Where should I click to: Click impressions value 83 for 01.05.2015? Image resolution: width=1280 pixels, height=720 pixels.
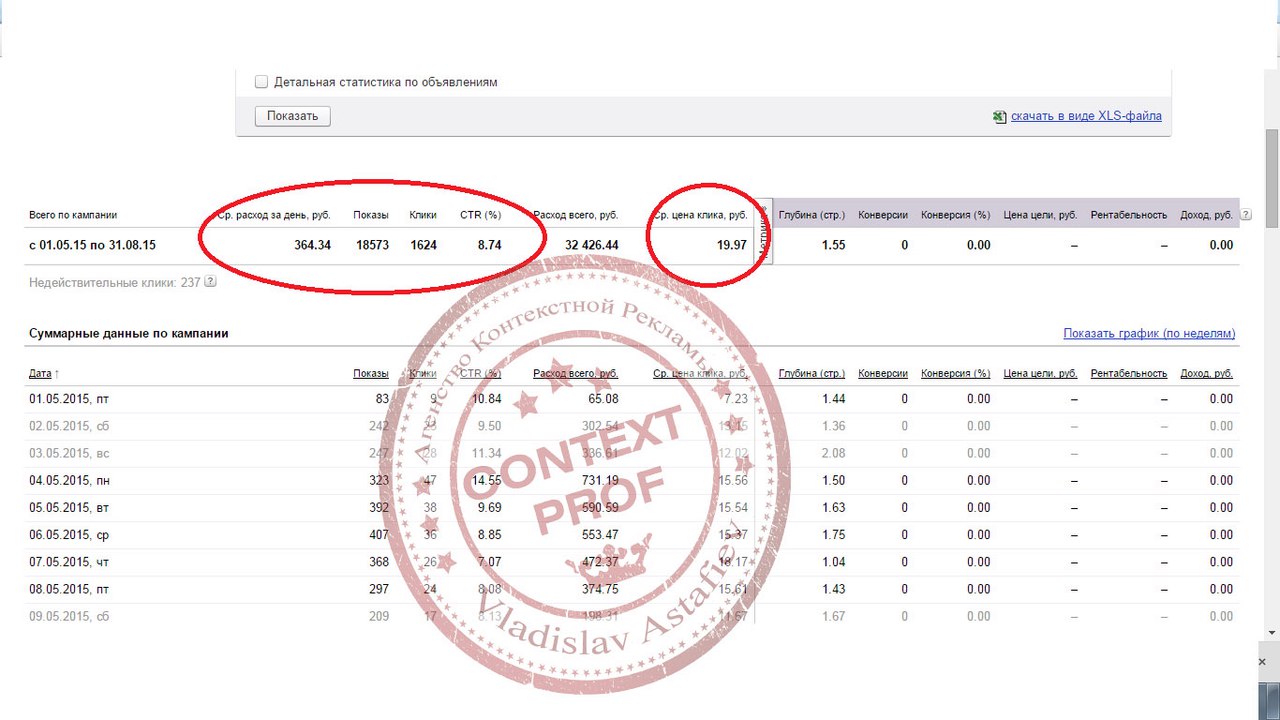pos(382,399)
